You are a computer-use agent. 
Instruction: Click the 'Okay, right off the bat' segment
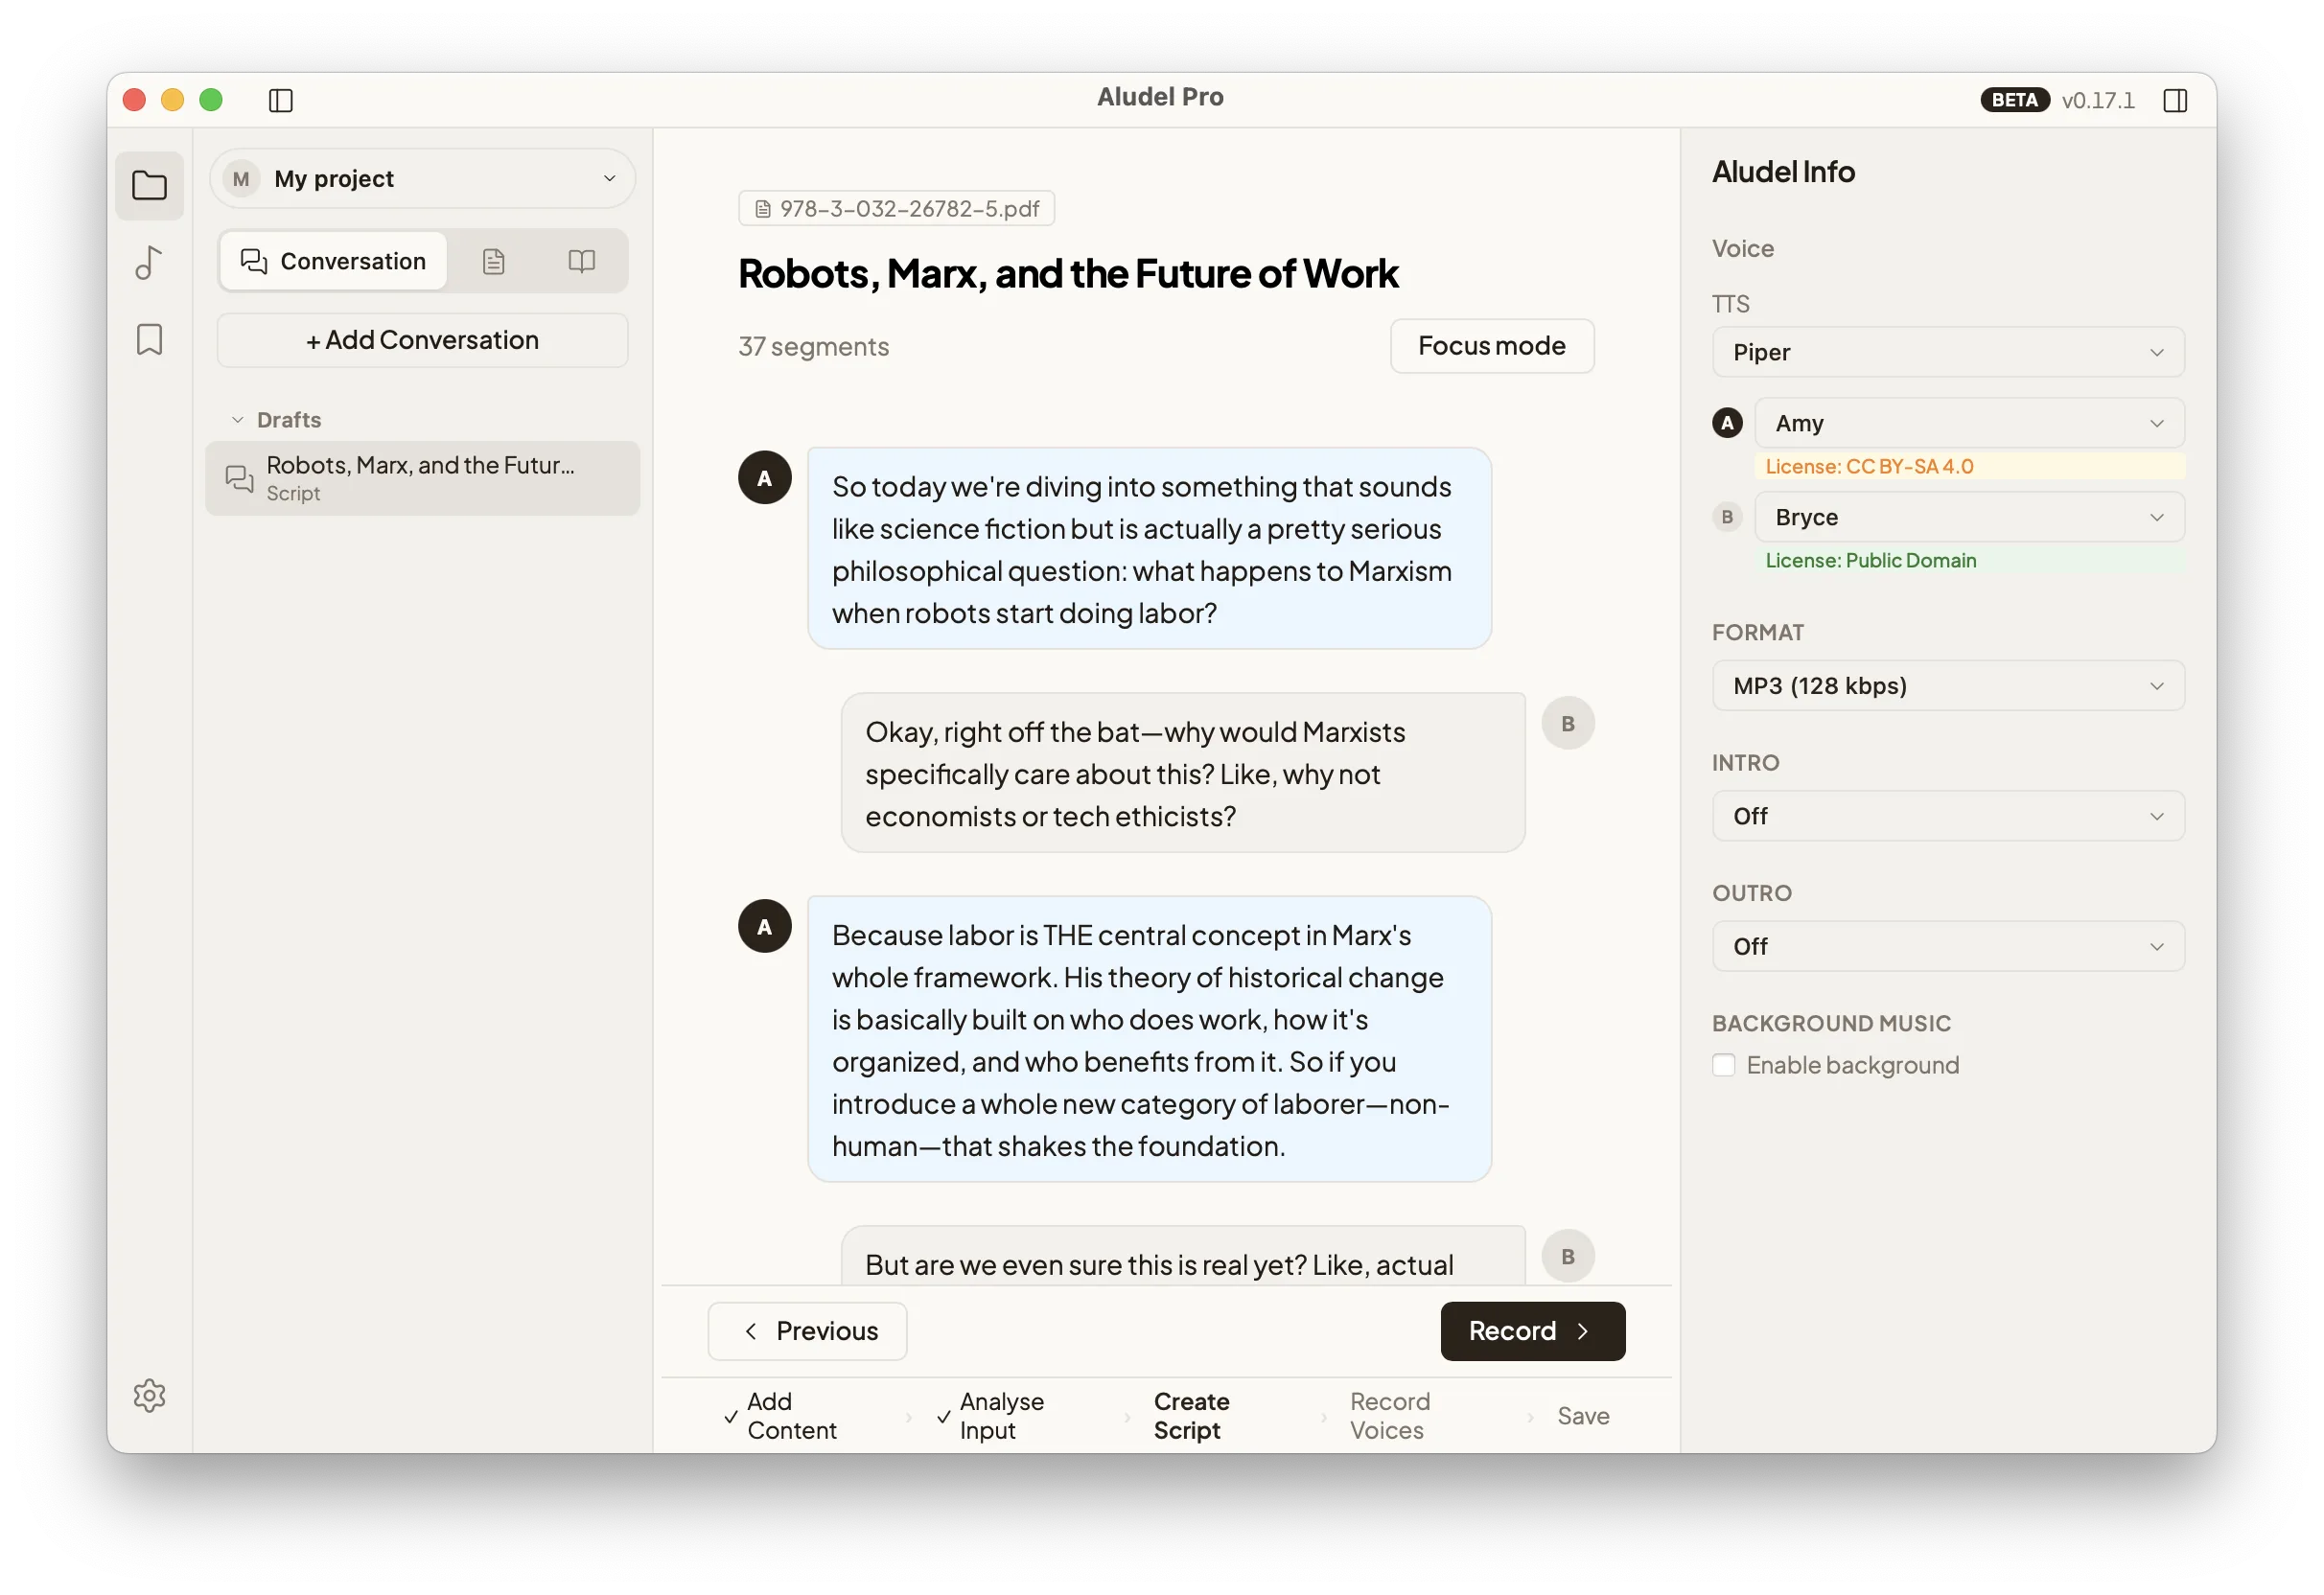coord(1182,773)
